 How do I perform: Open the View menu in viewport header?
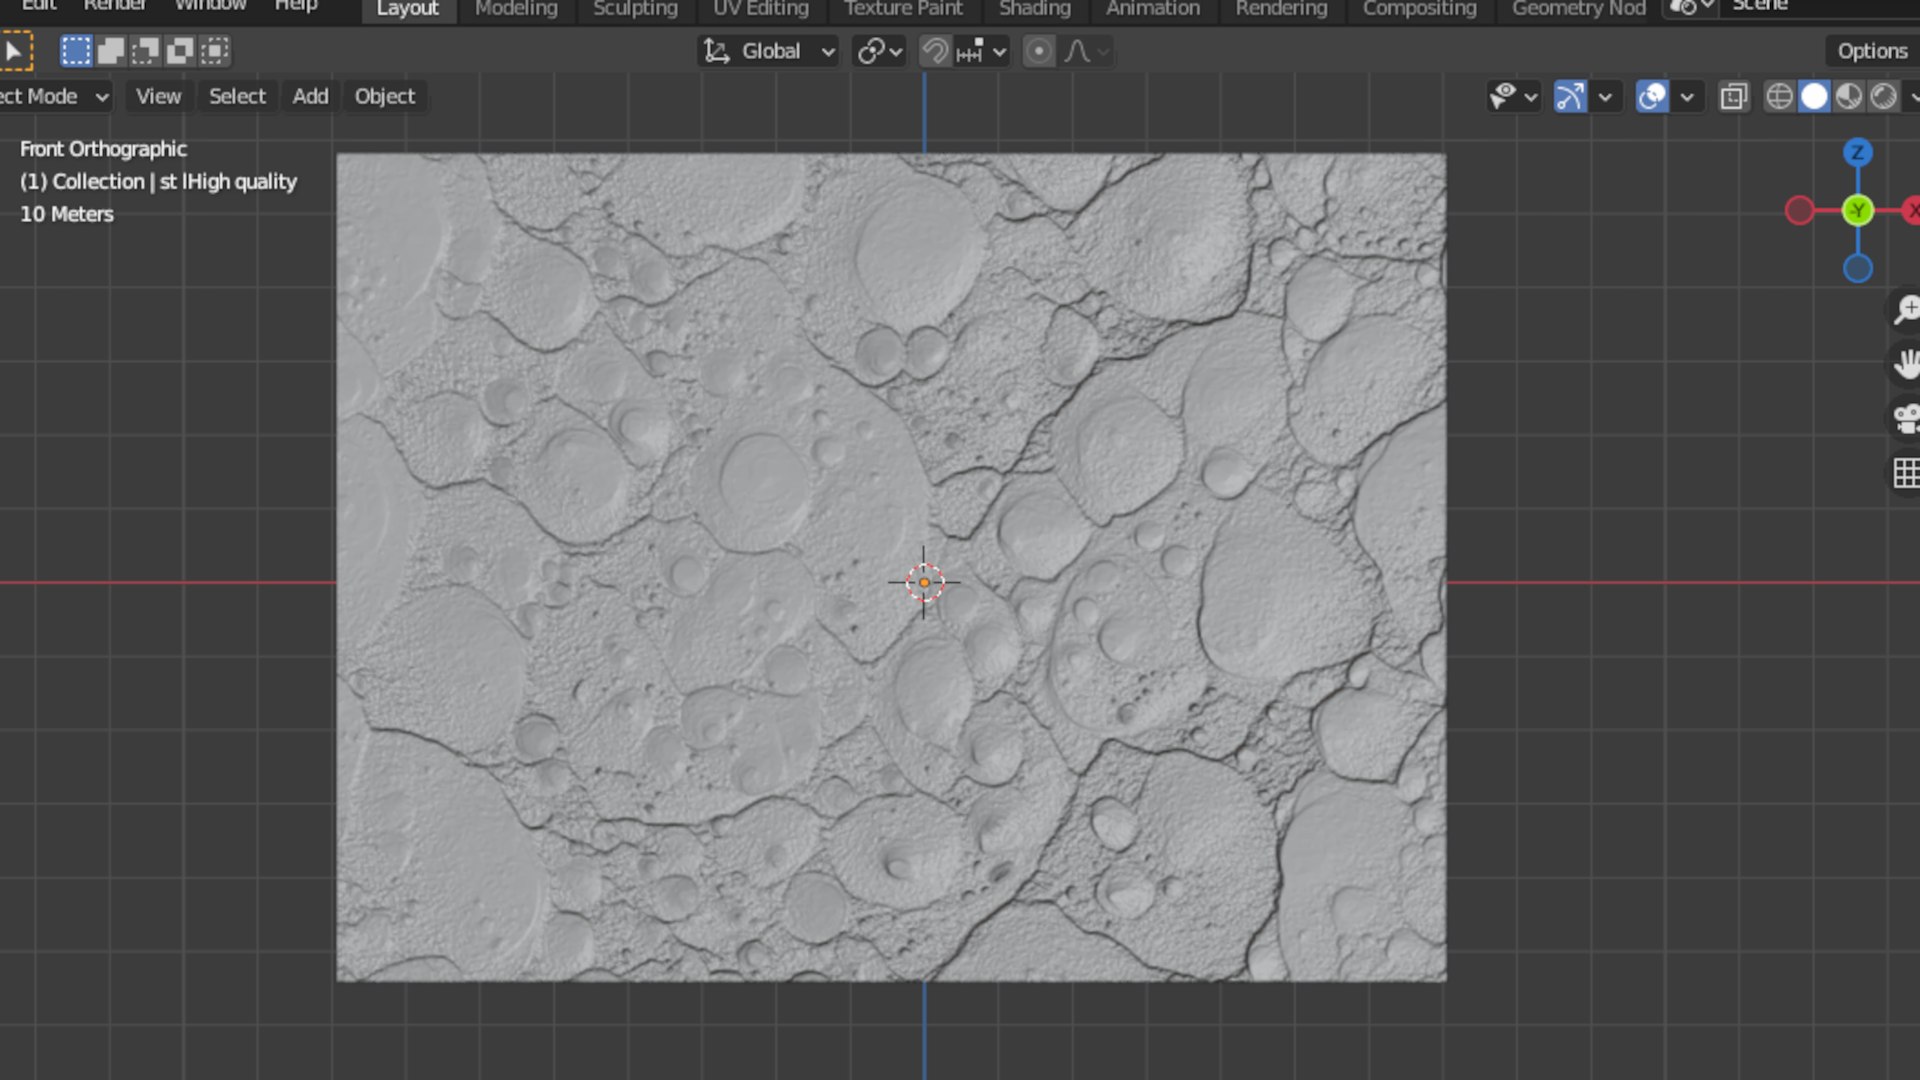pos(158,97)
